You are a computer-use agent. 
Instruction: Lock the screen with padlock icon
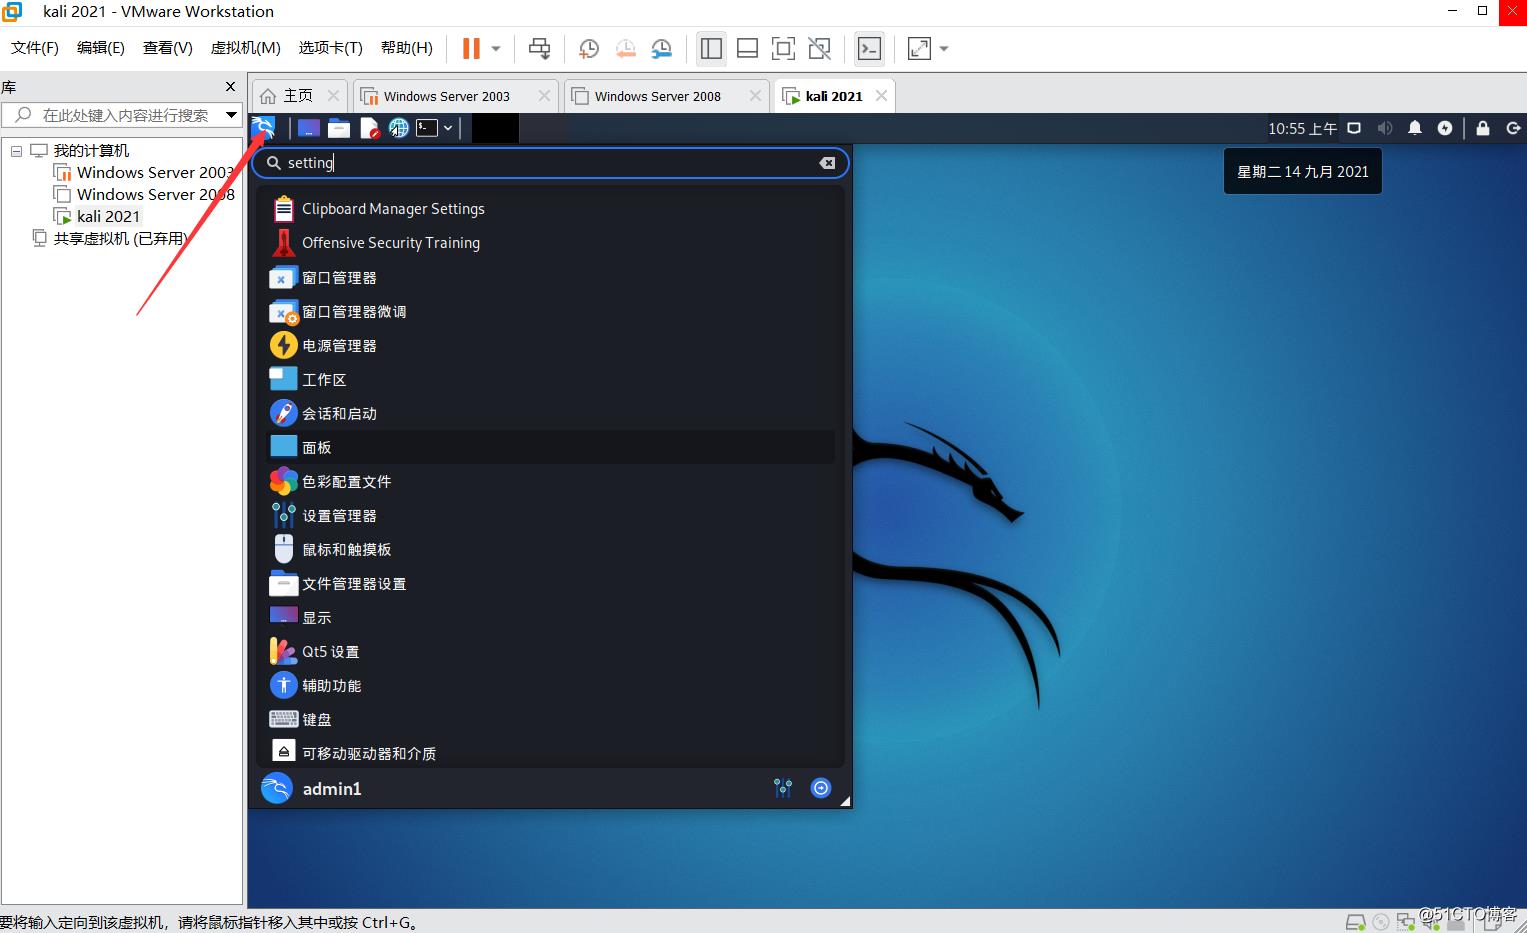(1483, 128)
